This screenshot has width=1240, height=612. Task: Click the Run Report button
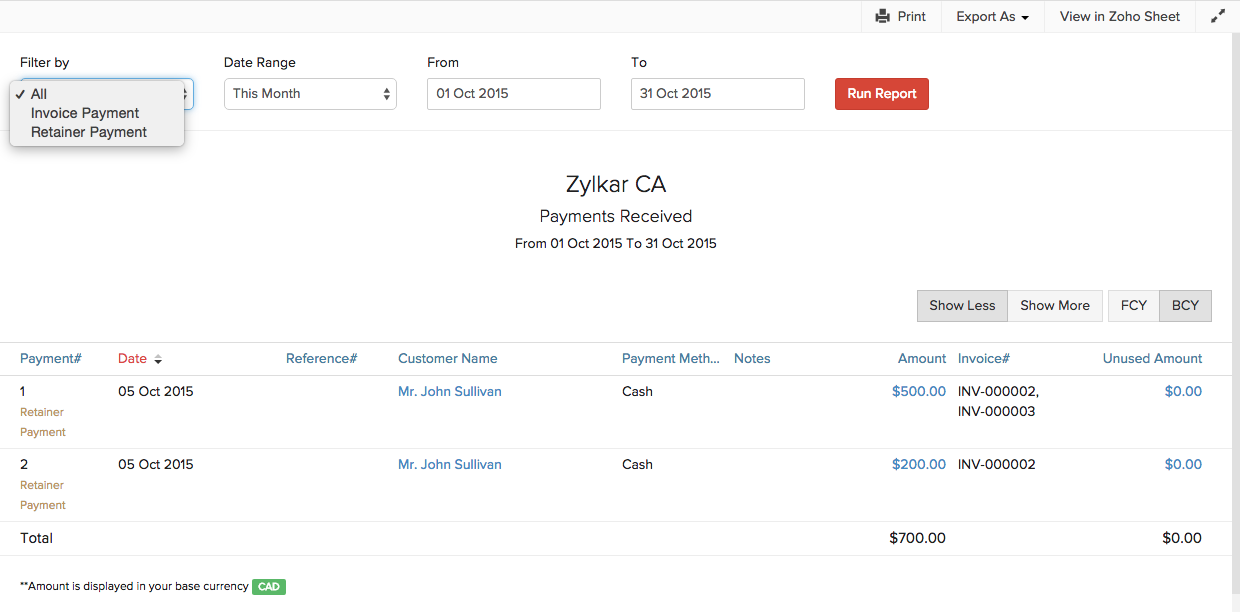pos(882,94)
